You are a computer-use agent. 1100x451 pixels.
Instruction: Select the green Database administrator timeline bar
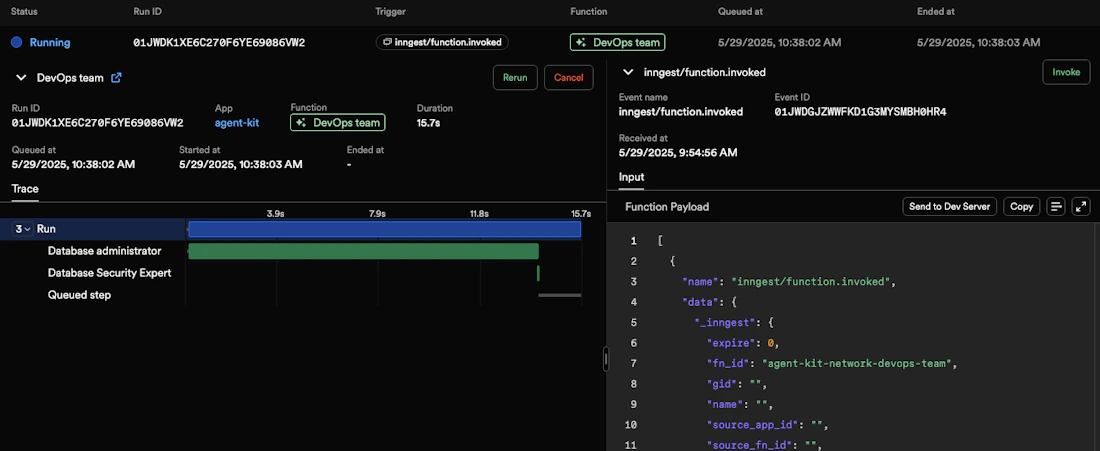click(363, 251)
